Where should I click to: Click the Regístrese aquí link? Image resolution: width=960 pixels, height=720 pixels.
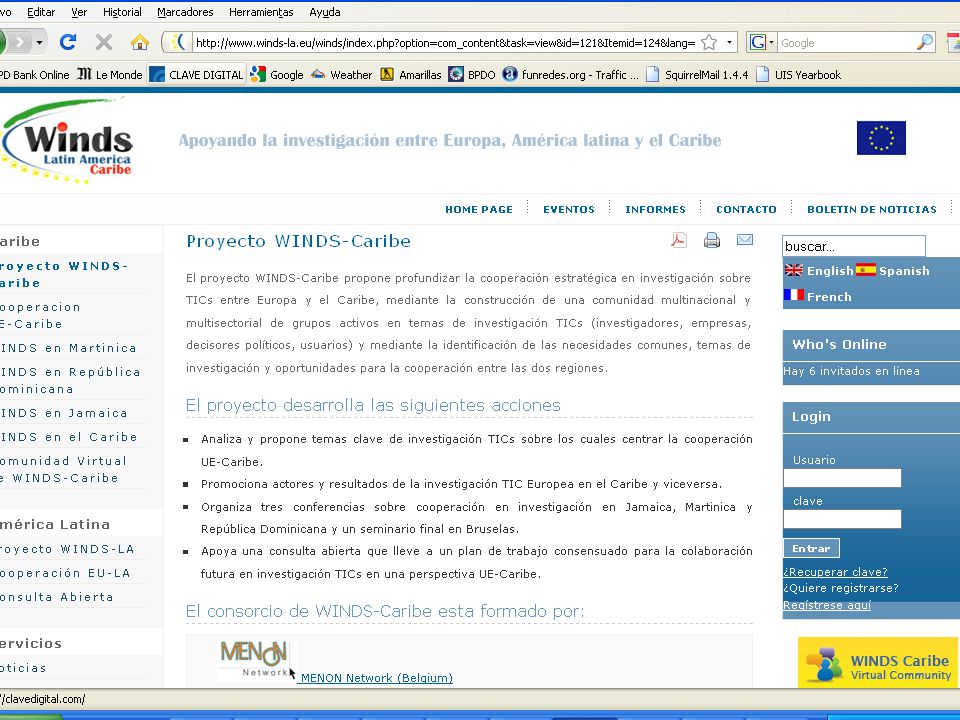827,605
